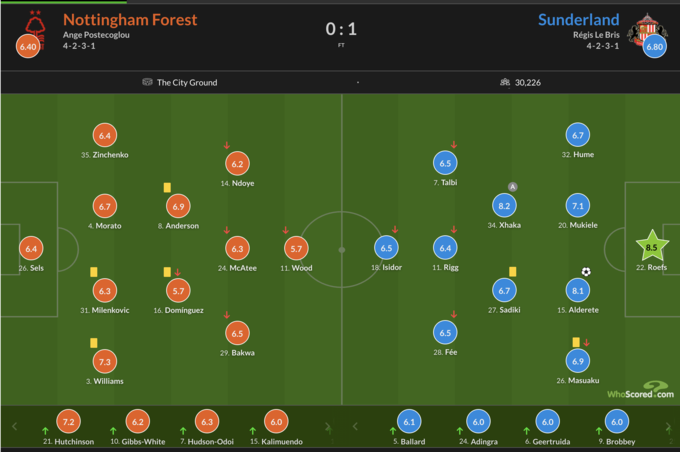Select Xhaka's 8.2 rating circle

[x=504, y=206]
